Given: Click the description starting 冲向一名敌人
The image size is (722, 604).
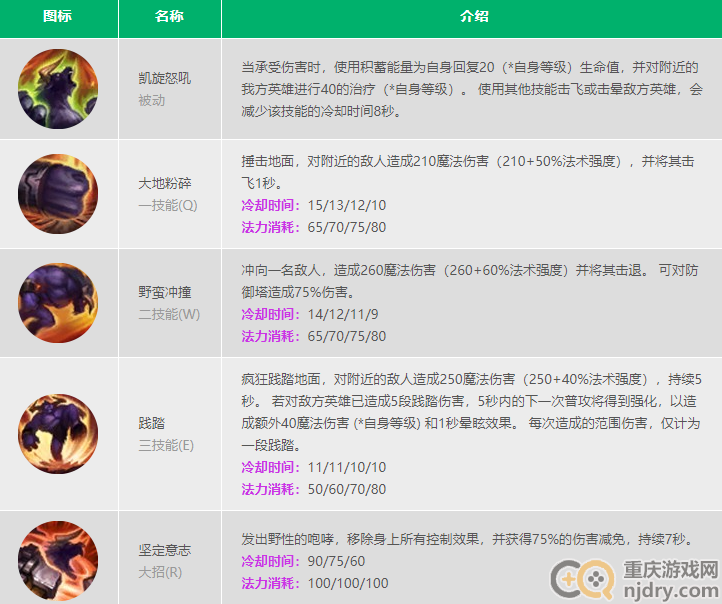Looking at the screenshot, I should click(470, 281).
